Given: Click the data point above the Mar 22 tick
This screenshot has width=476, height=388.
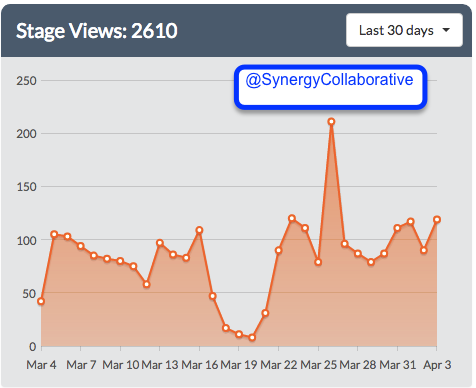Looking at the screenshot, I should pos(278,250).
